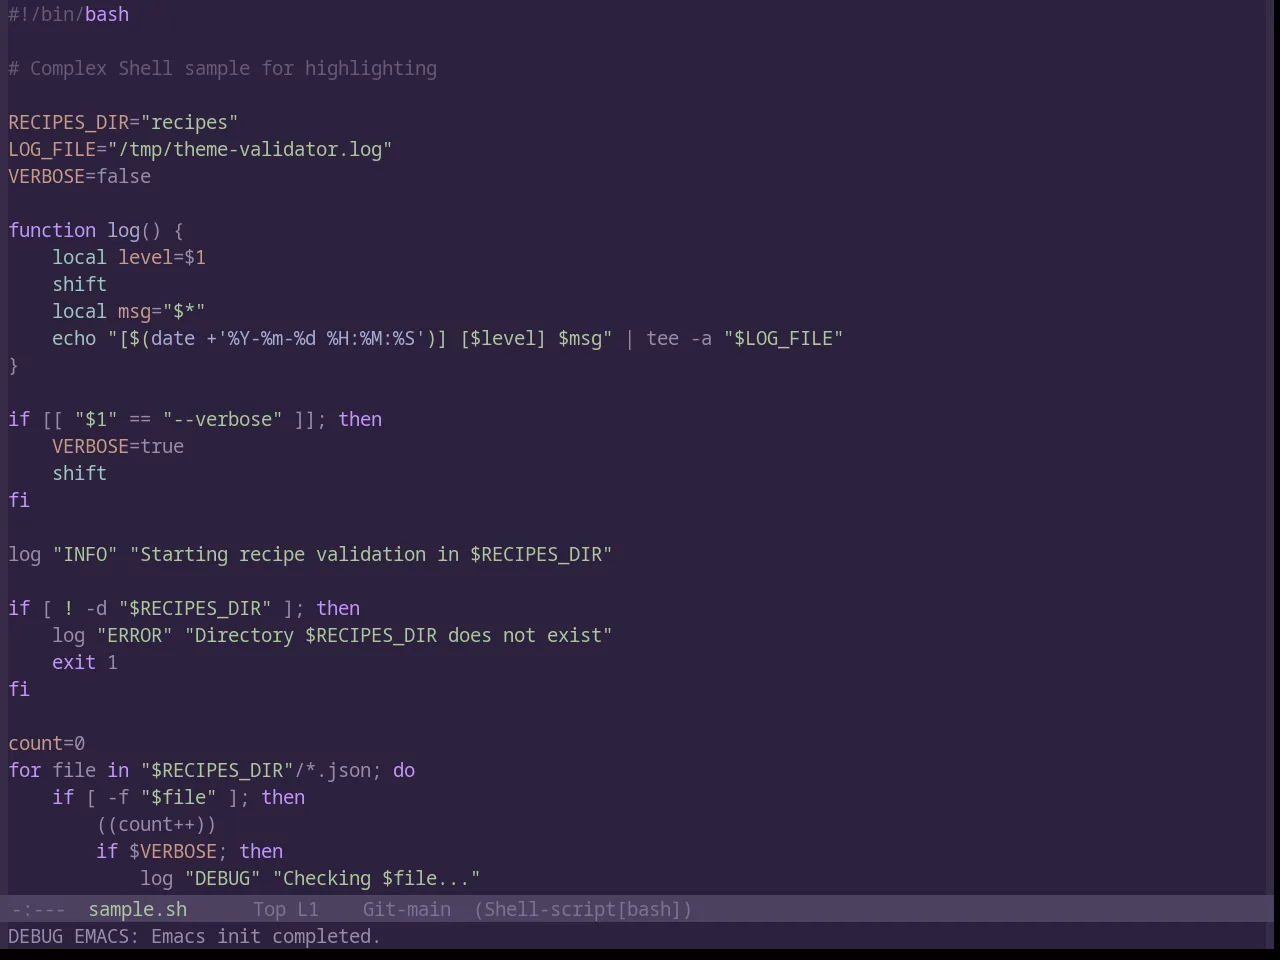
Task: Click the "--verbose" string in the if condition
Action: pos(223,419)
